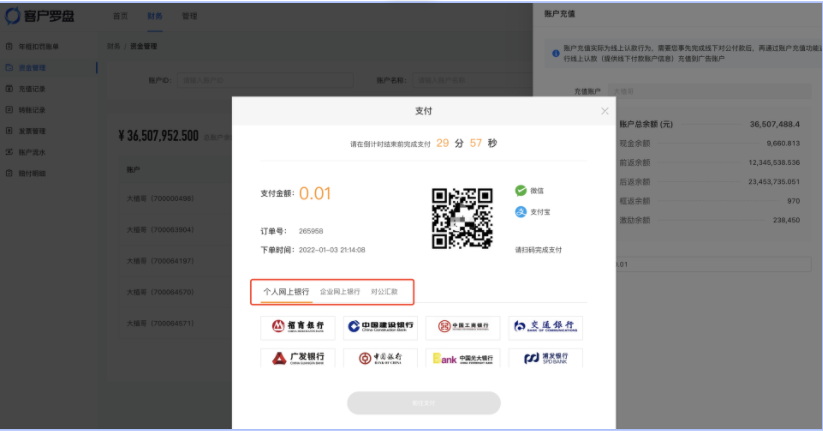Click the order time 2022-01-03 21:14:08
This screenshot has width=823, height=431.
point(332,250)
